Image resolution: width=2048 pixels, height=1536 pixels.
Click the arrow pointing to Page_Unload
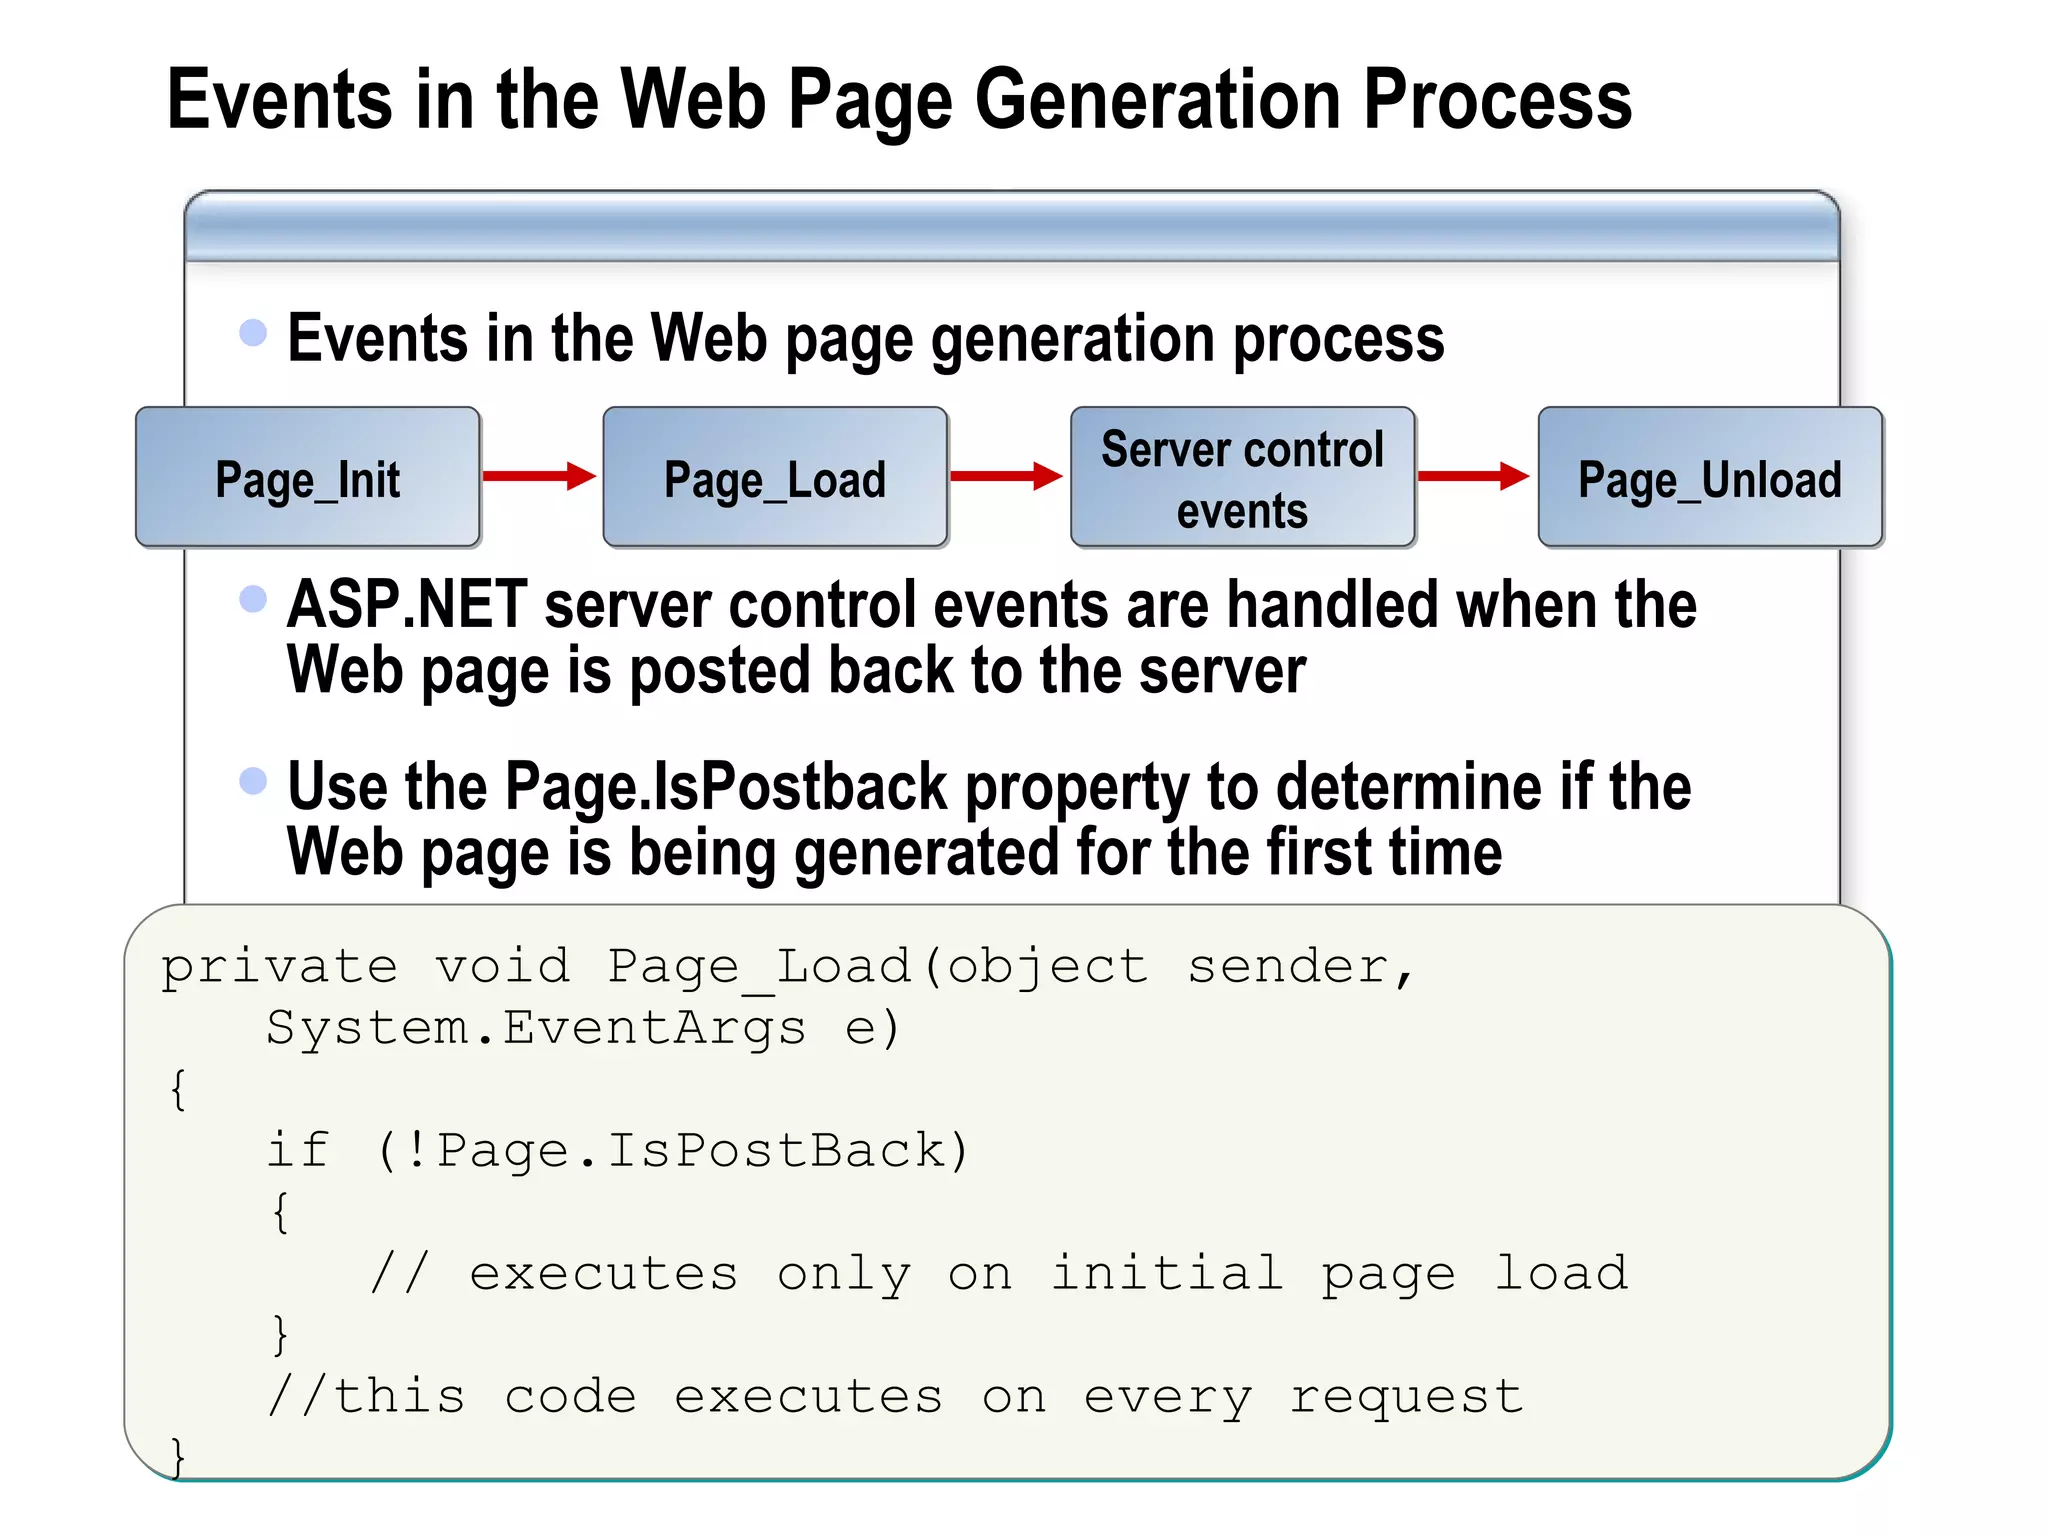(1474, 476)
